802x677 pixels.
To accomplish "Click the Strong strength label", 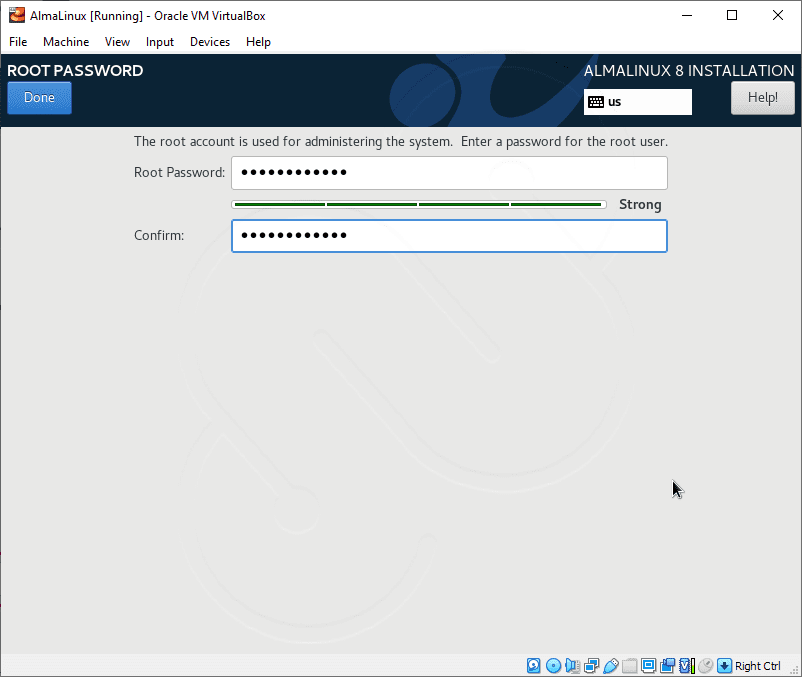I will [640, 205].
